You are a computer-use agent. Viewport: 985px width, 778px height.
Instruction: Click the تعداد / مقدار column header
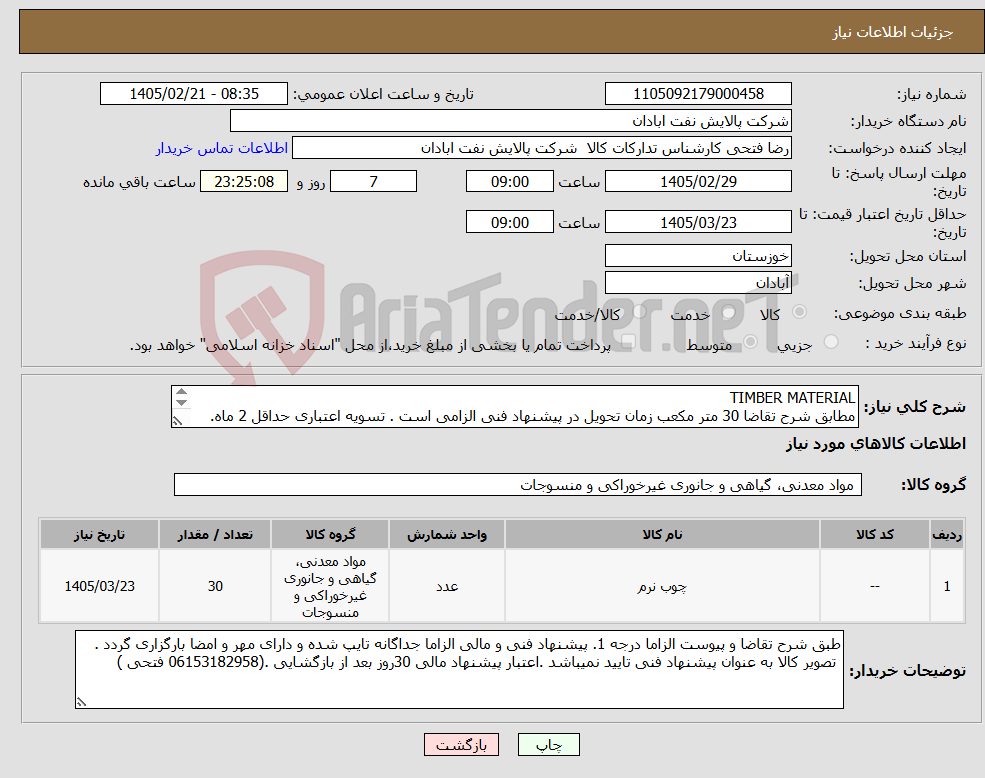click(x=215, y=534)
